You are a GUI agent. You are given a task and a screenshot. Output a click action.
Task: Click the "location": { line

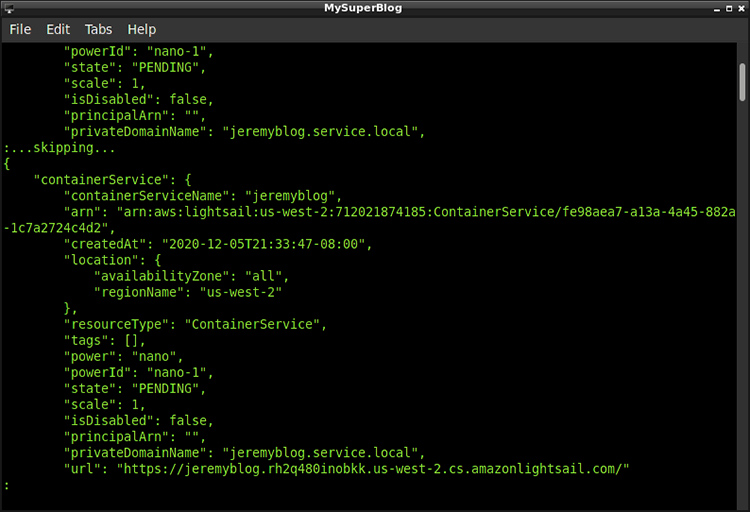pos(112,260)
